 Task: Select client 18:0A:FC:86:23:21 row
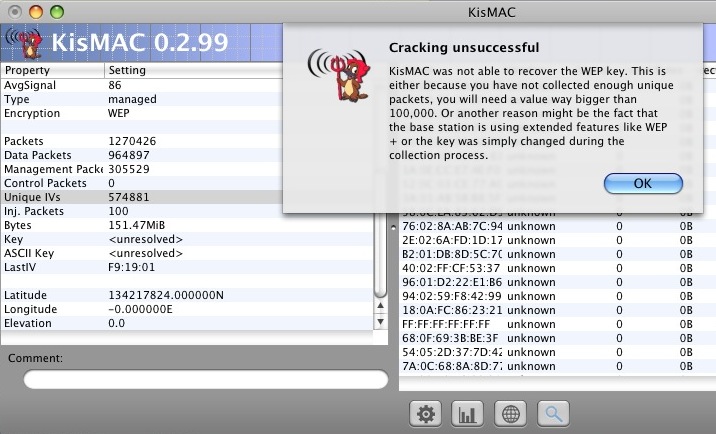557,311
